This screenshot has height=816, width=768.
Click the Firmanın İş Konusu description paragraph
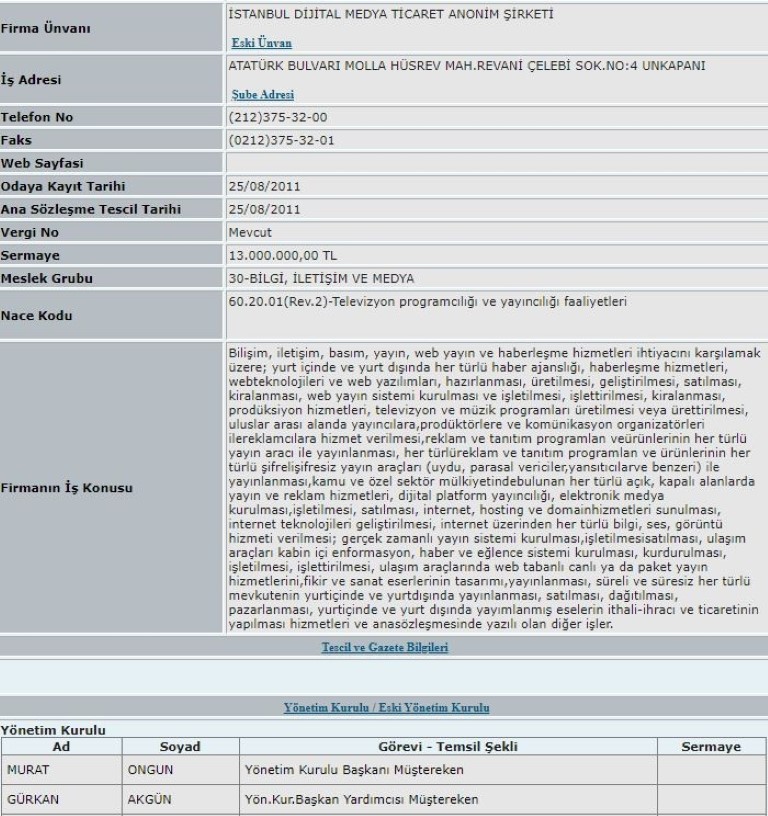(x=494, y=488)
